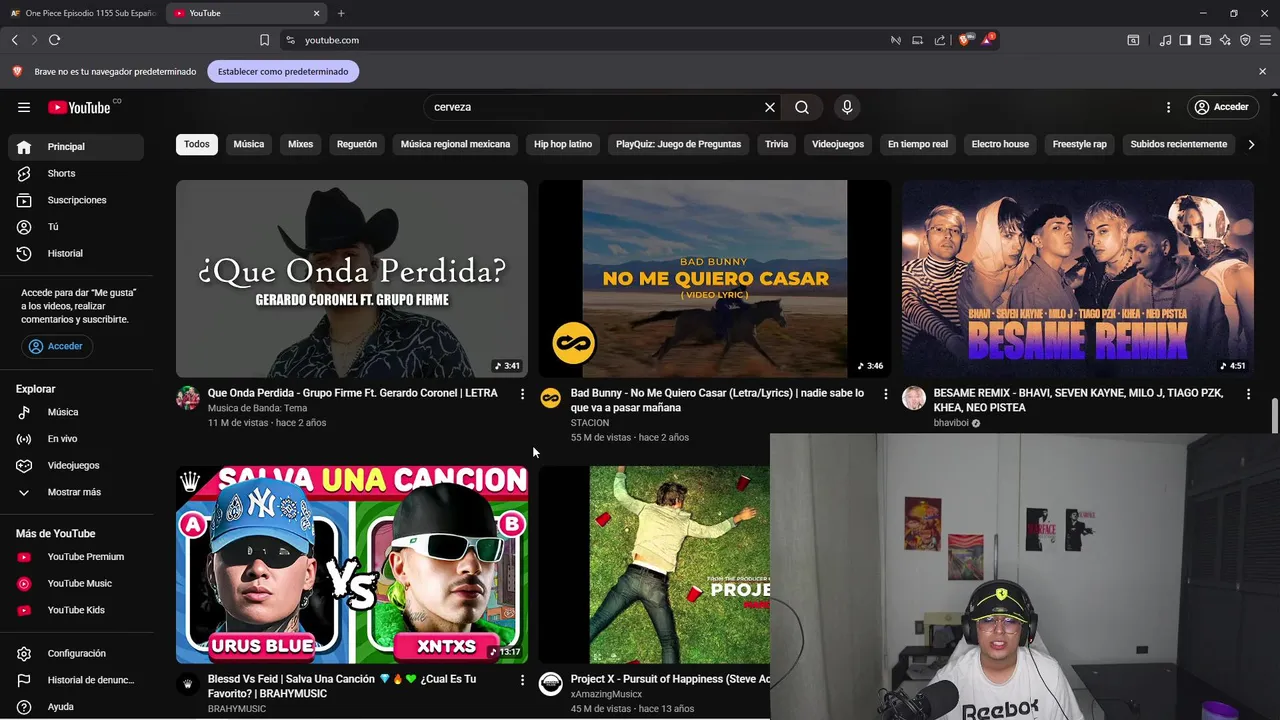Image resolution: width=1280 pixels, height=720 pixels.
Task: Open more options for Blessd Vs Feid video
Action: [x=522, y=680]
